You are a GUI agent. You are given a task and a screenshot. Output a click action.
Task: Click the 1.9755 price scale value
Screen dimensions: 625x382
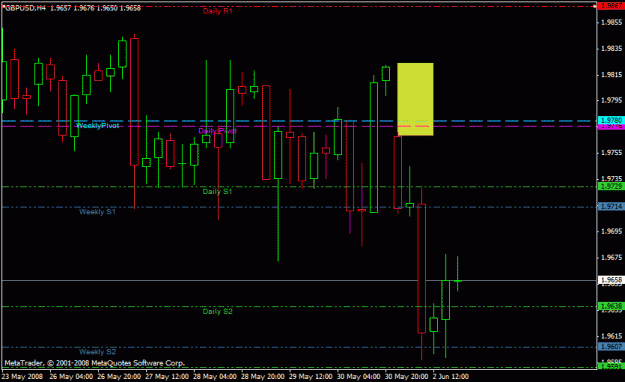pyautogui.click(x=611, y=153)
